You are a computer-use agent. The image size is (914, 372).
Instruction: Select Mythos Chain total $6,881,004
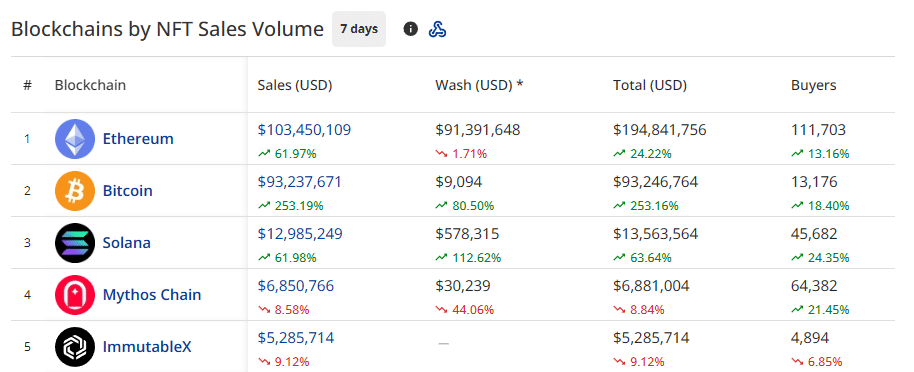click(x=652, y=285)
